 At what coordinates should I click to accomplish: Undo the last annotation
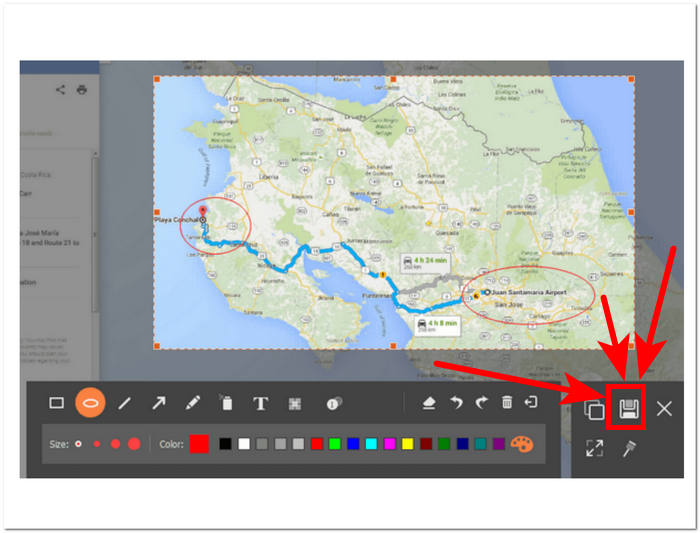point(456,403)
